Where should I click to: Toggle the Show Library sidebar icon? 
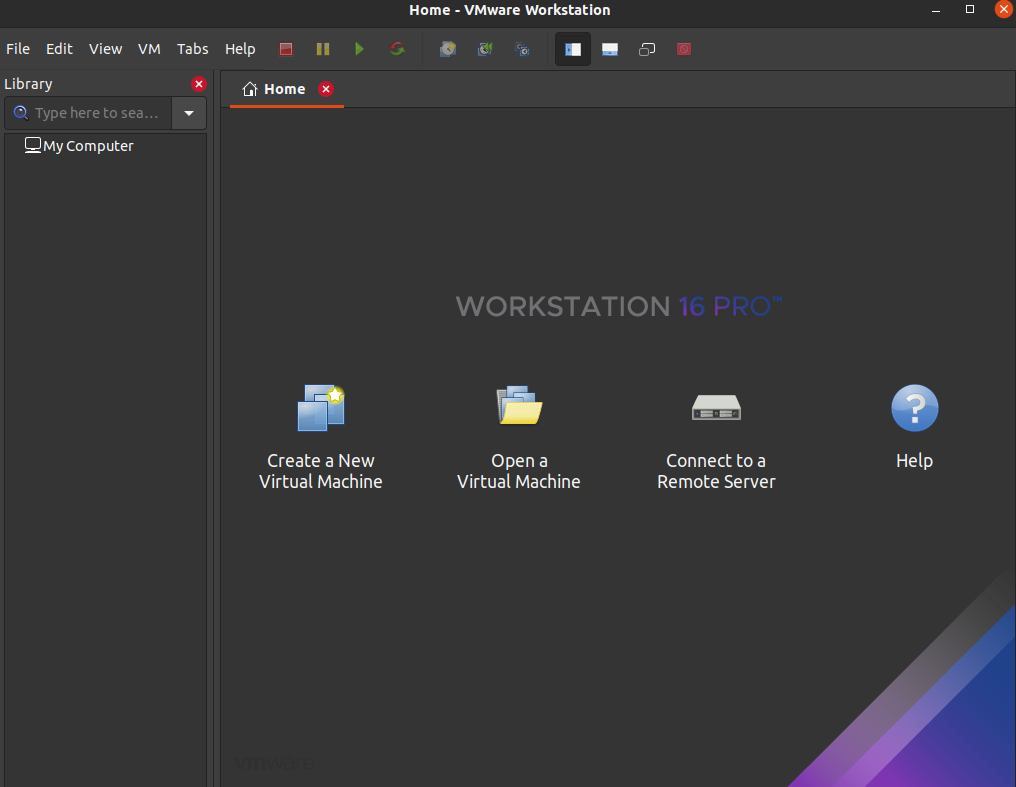[573, 49]
